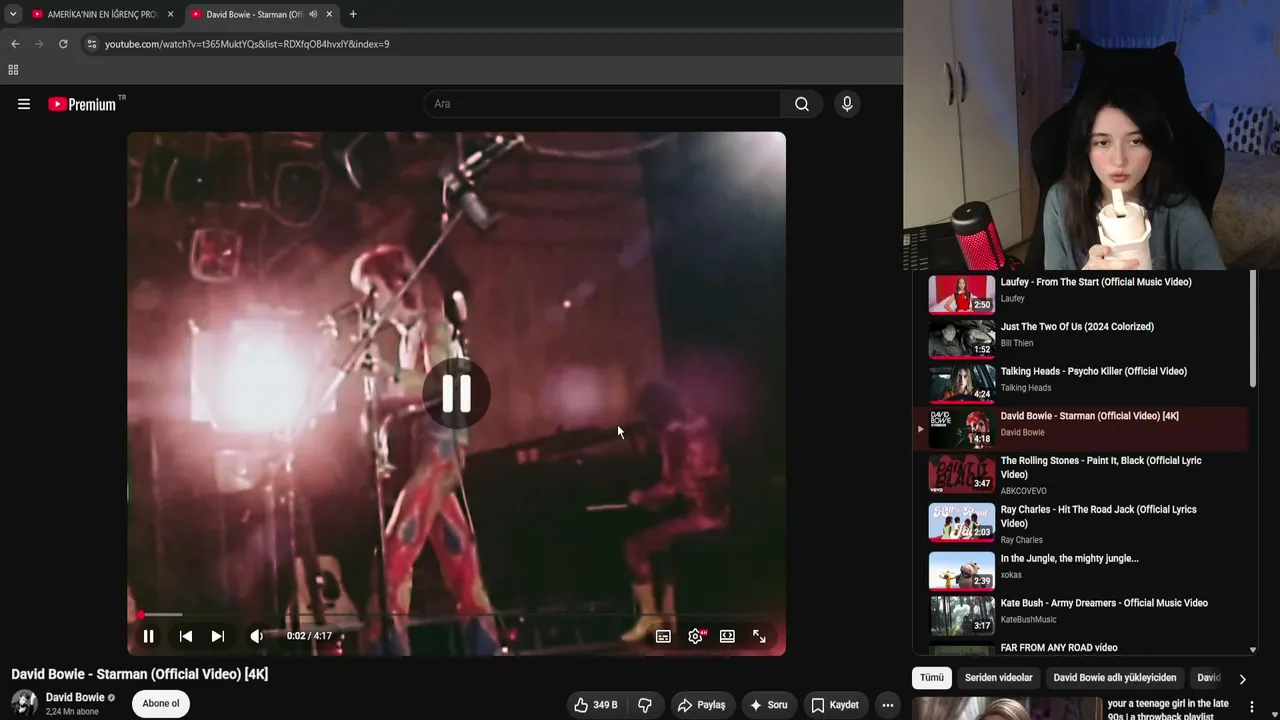This screenshot has height=720, width=1280.
Task: Open David Bowie channel avatar
Action: (24, 703)
